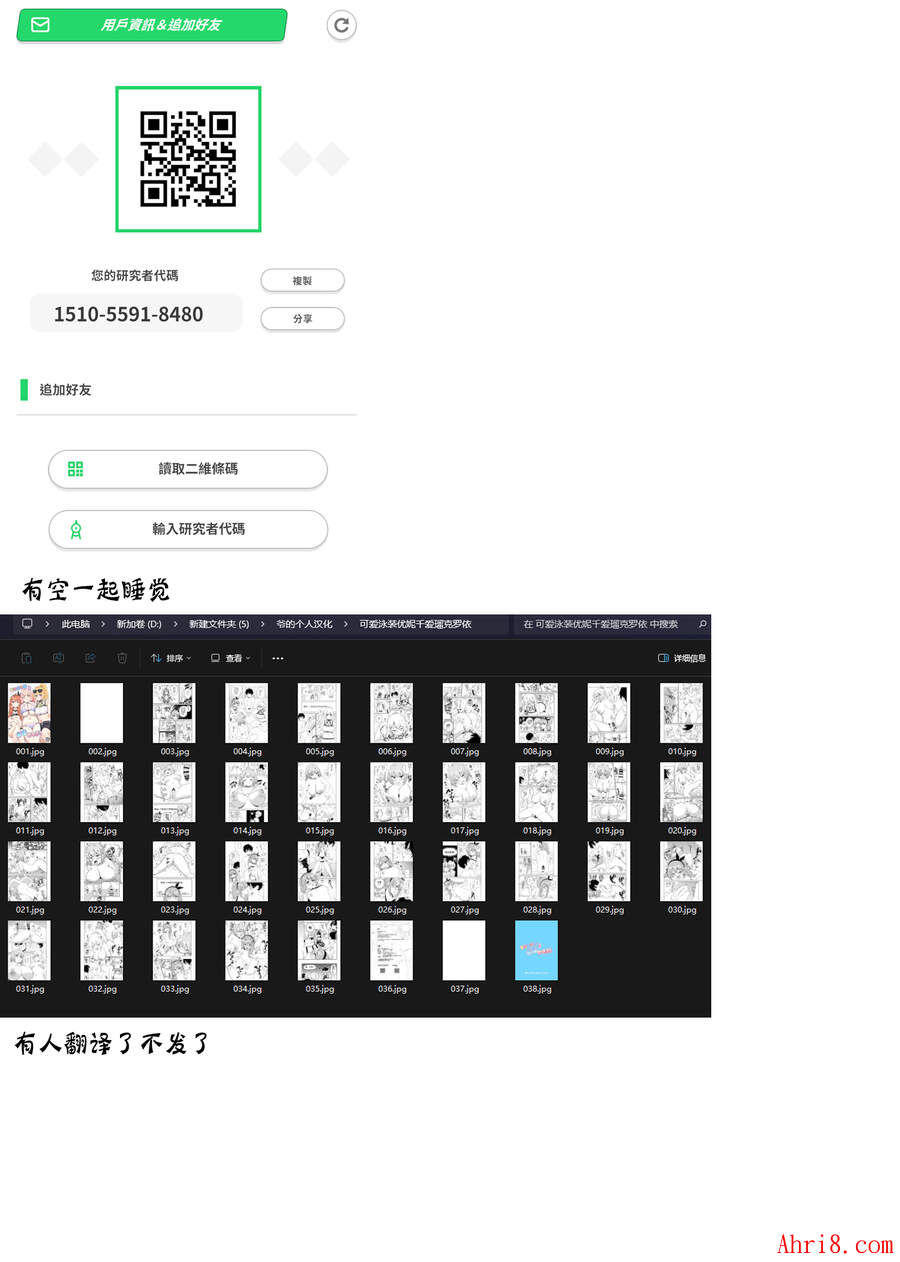
Task: Click the refresh circular arrow icon
Action: point(341,25)
